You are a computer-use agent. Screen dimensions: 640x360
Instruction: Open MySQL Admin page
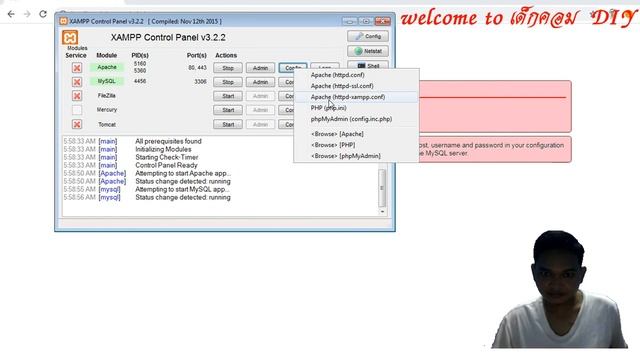tap(260, 82)
